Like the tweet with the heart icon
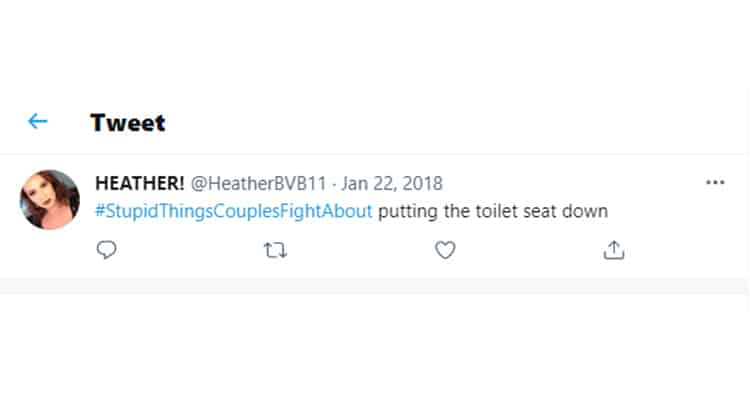The width and height of the screenshot is (750, 400). click(x=445, y=251)
